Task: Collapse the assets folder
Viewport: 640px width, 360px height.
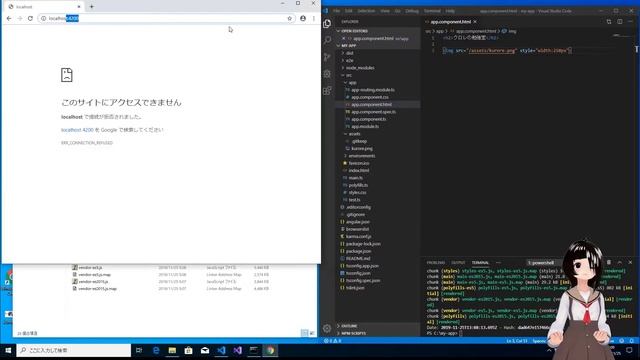Action: (354, 134)
